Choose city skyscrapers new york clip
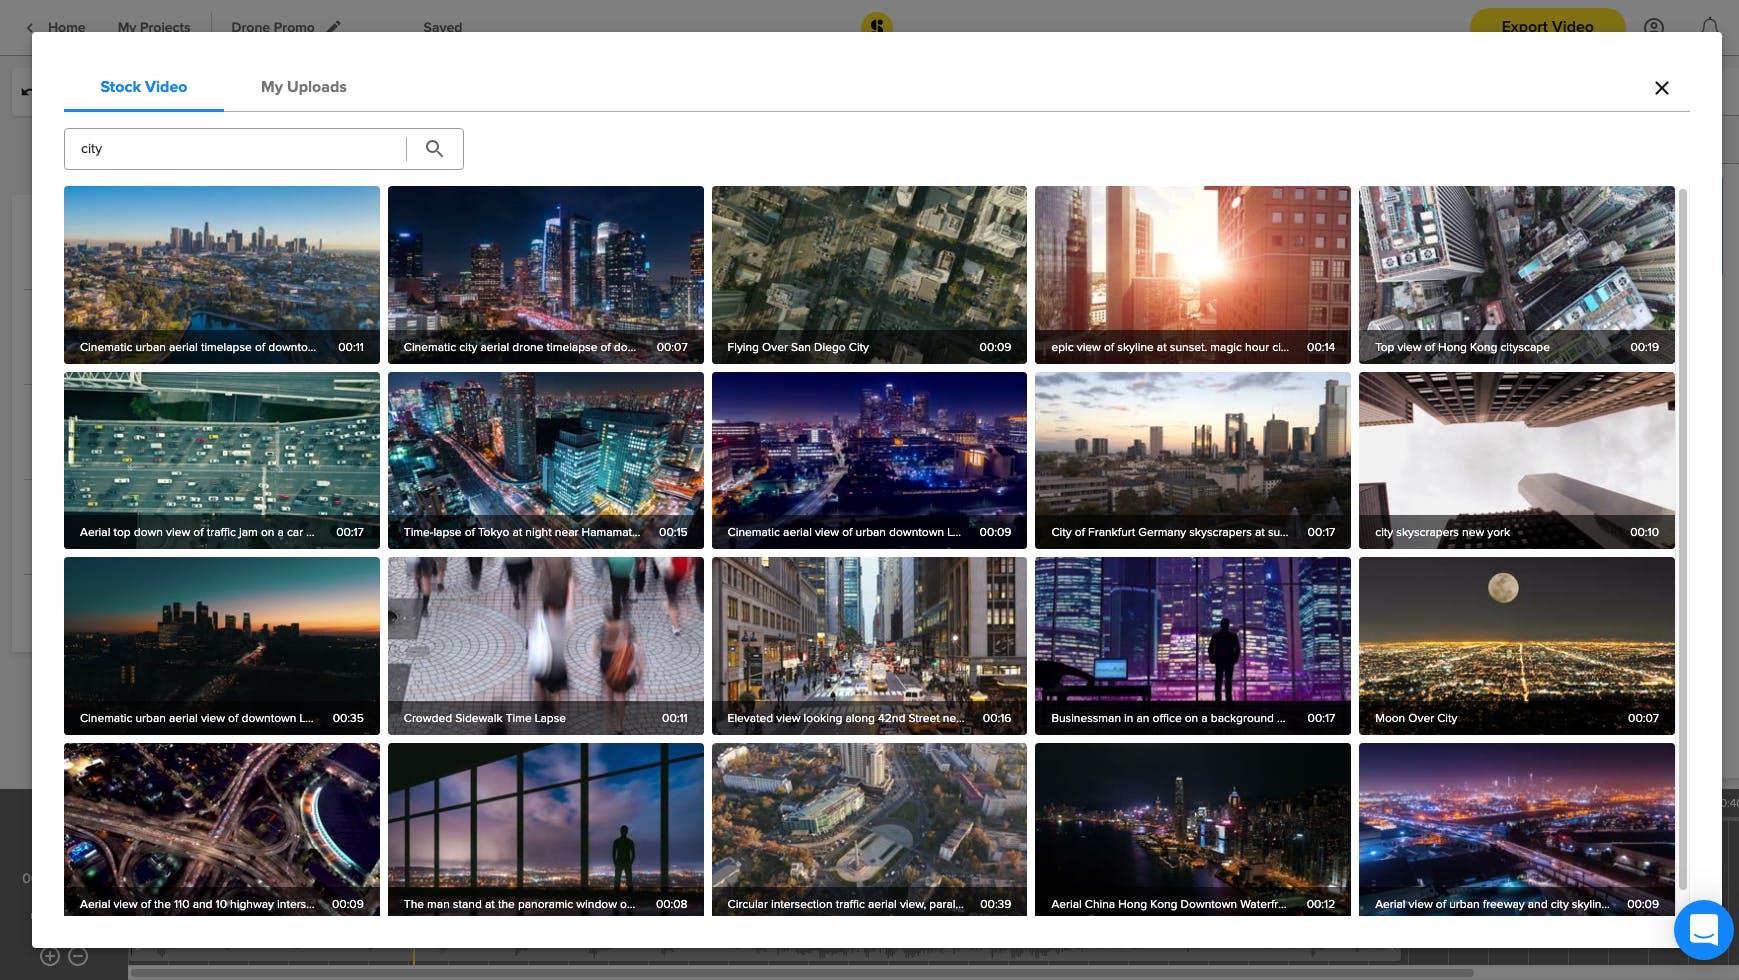 (x=1515, y=460)
